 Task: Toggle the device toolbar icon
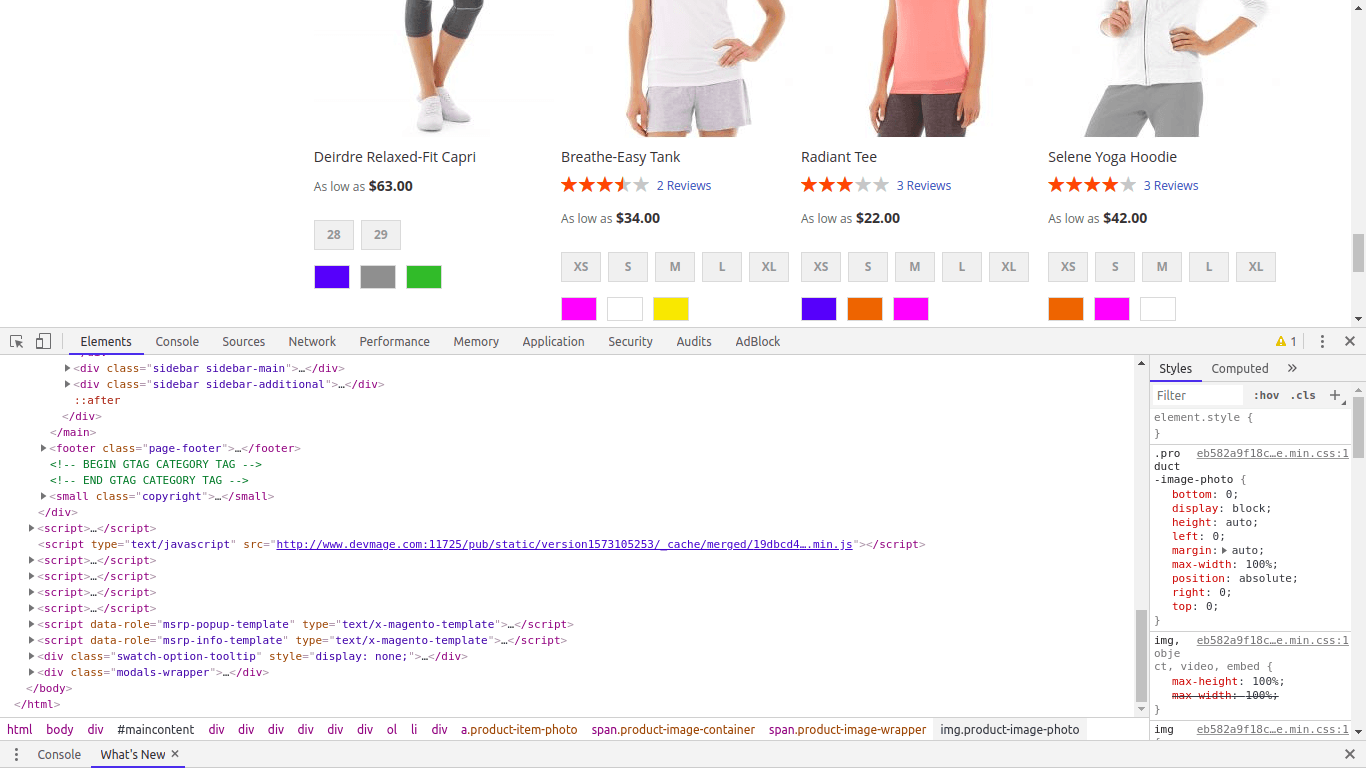pyautogui.click(x=43, y=341)
